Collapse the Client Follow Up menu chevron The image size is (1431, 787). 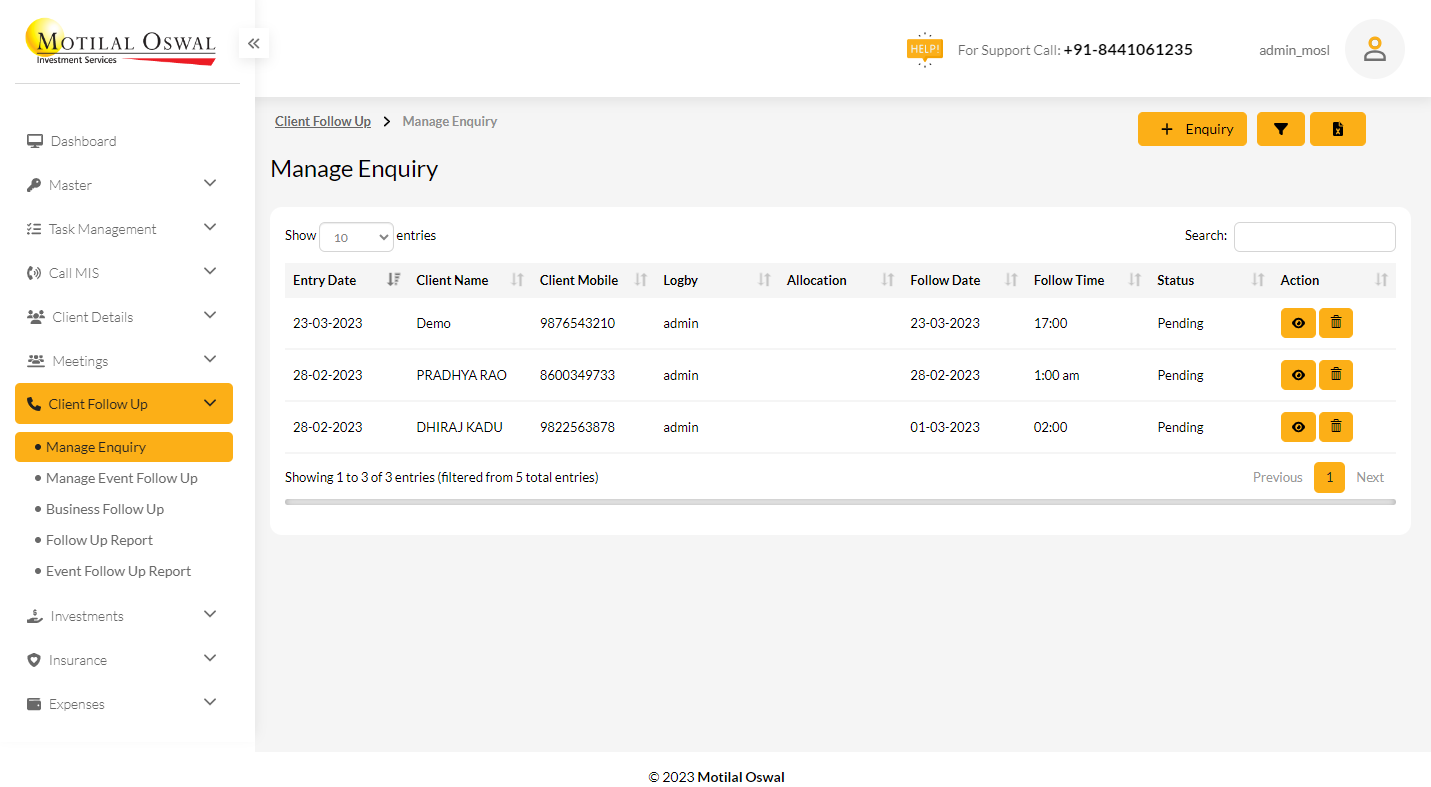click(210, 403)
